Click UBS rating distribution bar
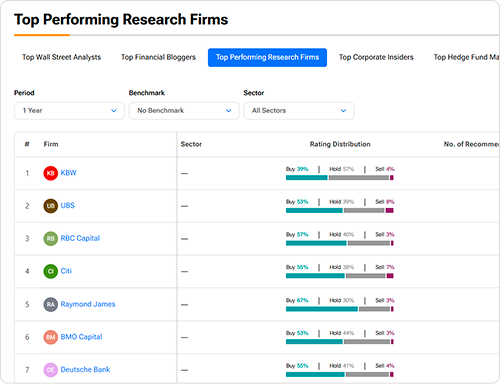500x384 pixels. click(340, 210)
